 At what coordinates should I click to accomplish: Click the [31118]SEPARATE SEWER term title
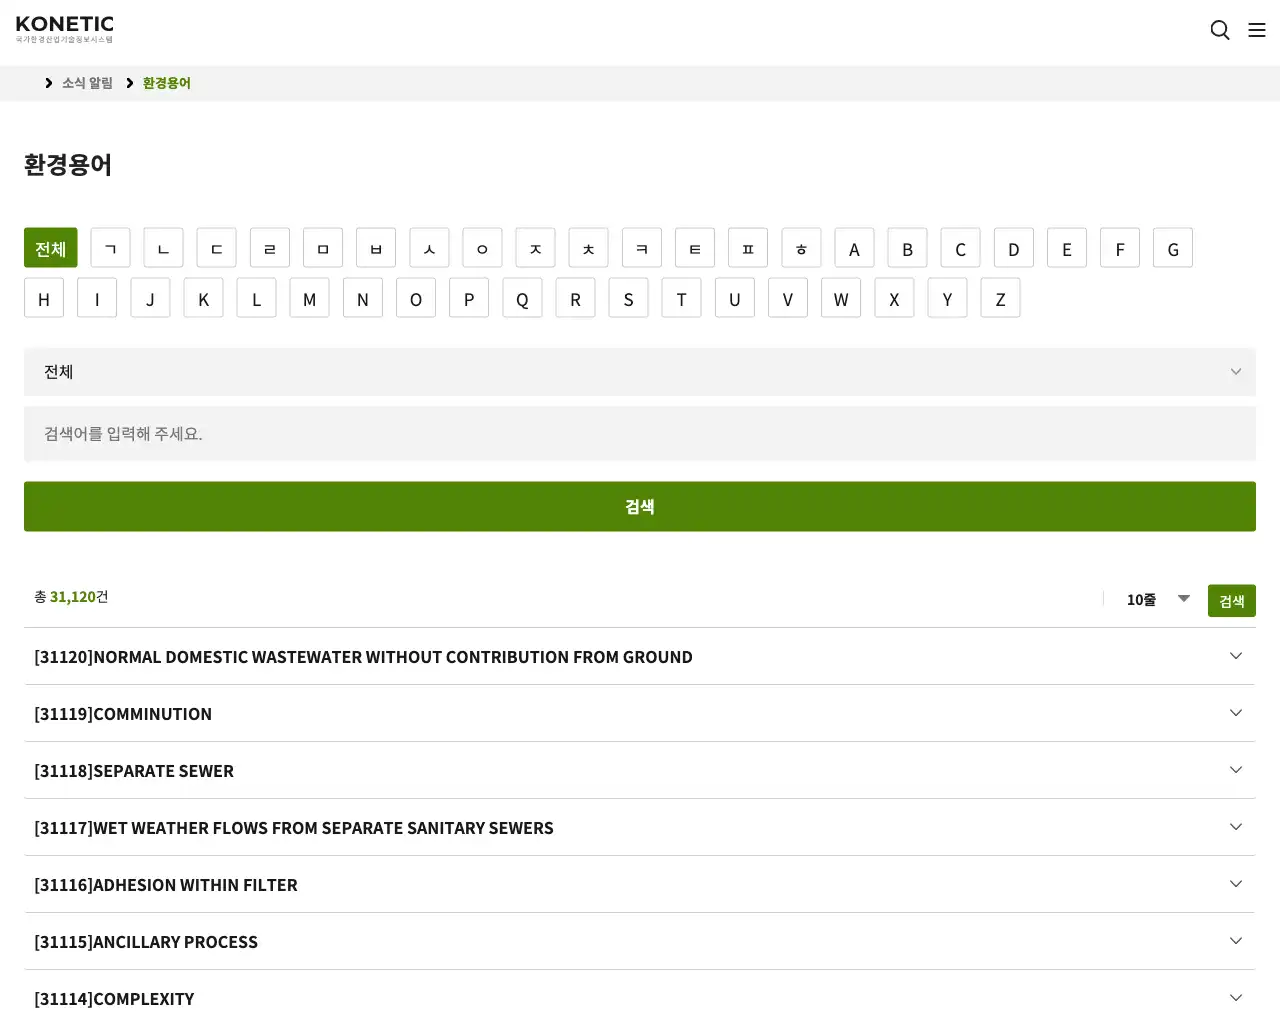click(134, 771)
